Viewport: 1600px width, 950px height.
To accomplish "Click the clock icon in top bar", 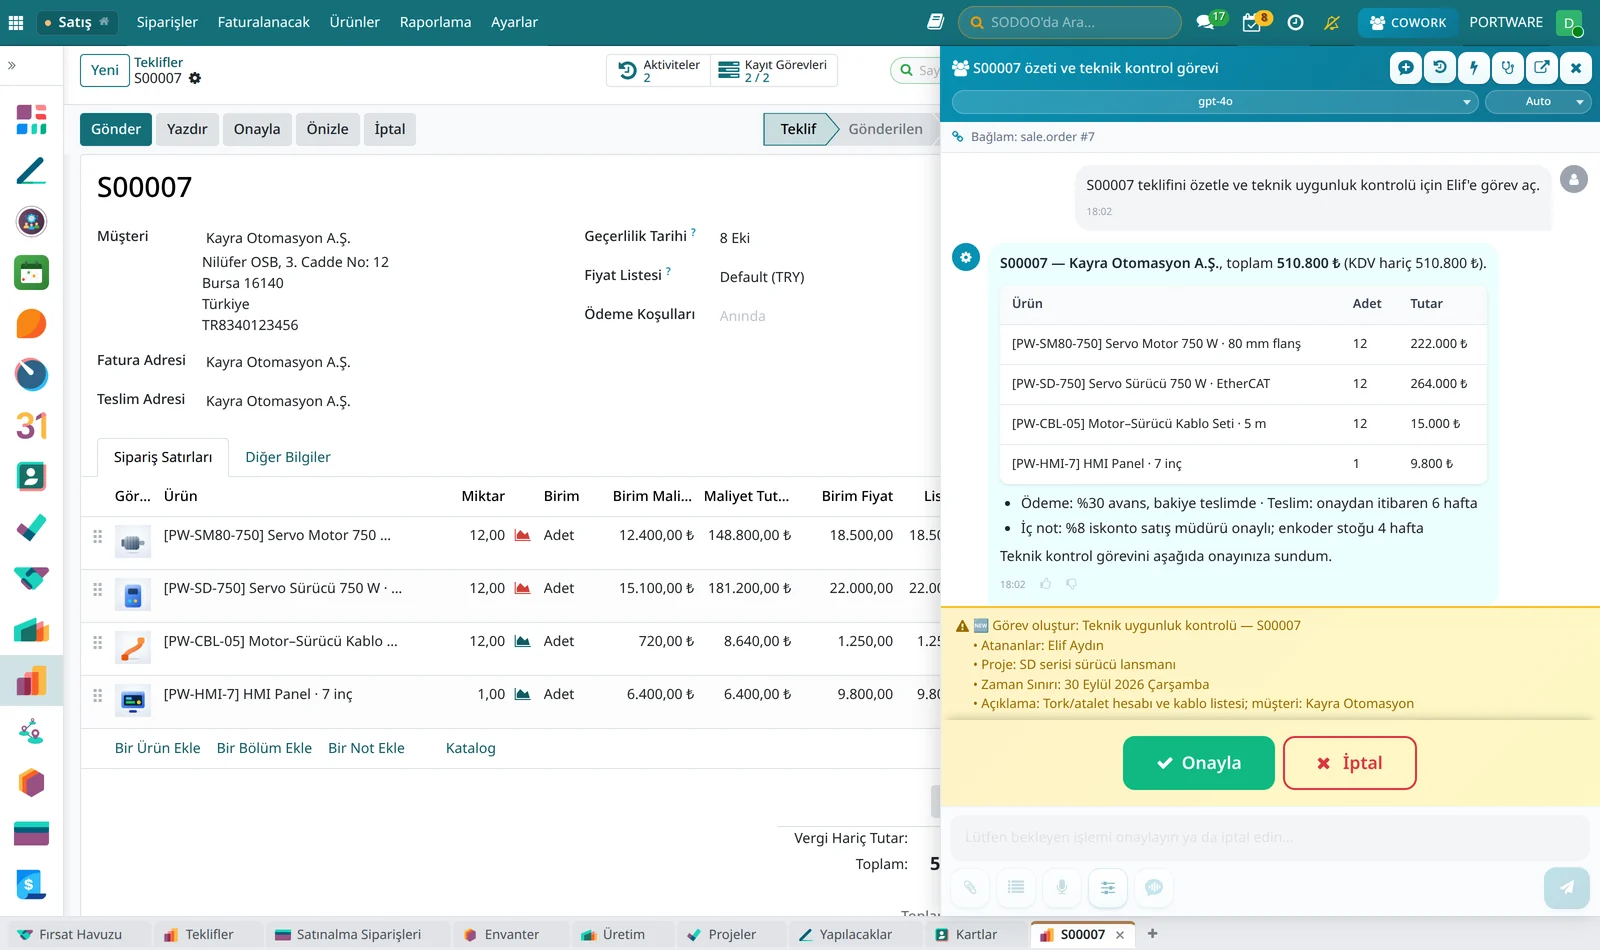I will tap(1295, 22).
